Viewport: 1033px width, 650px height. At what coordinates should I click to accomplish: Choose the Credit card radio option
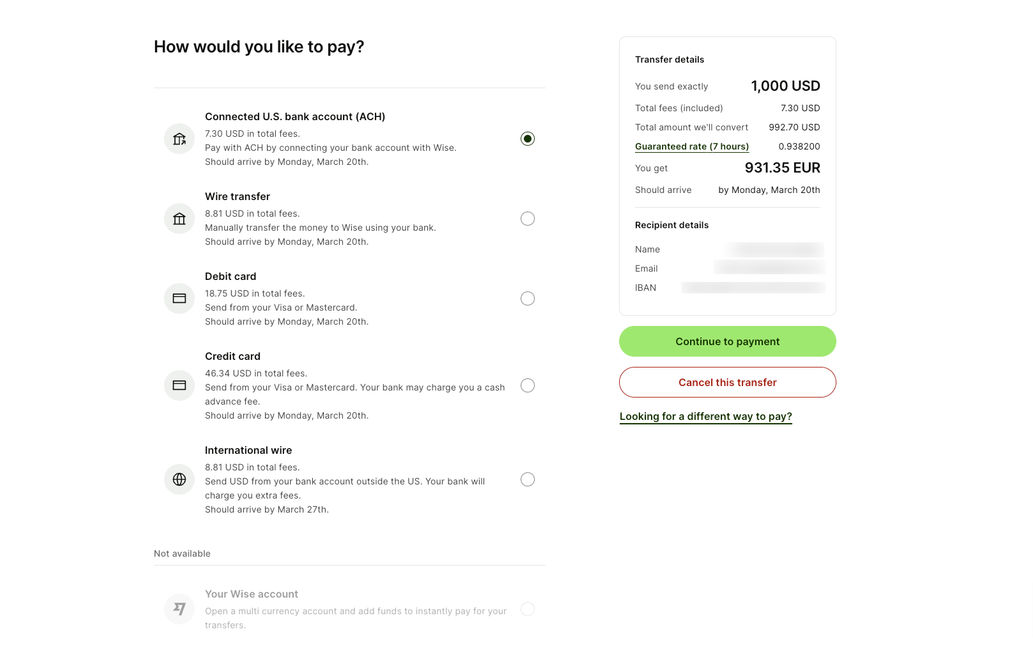tap(527, 385)
